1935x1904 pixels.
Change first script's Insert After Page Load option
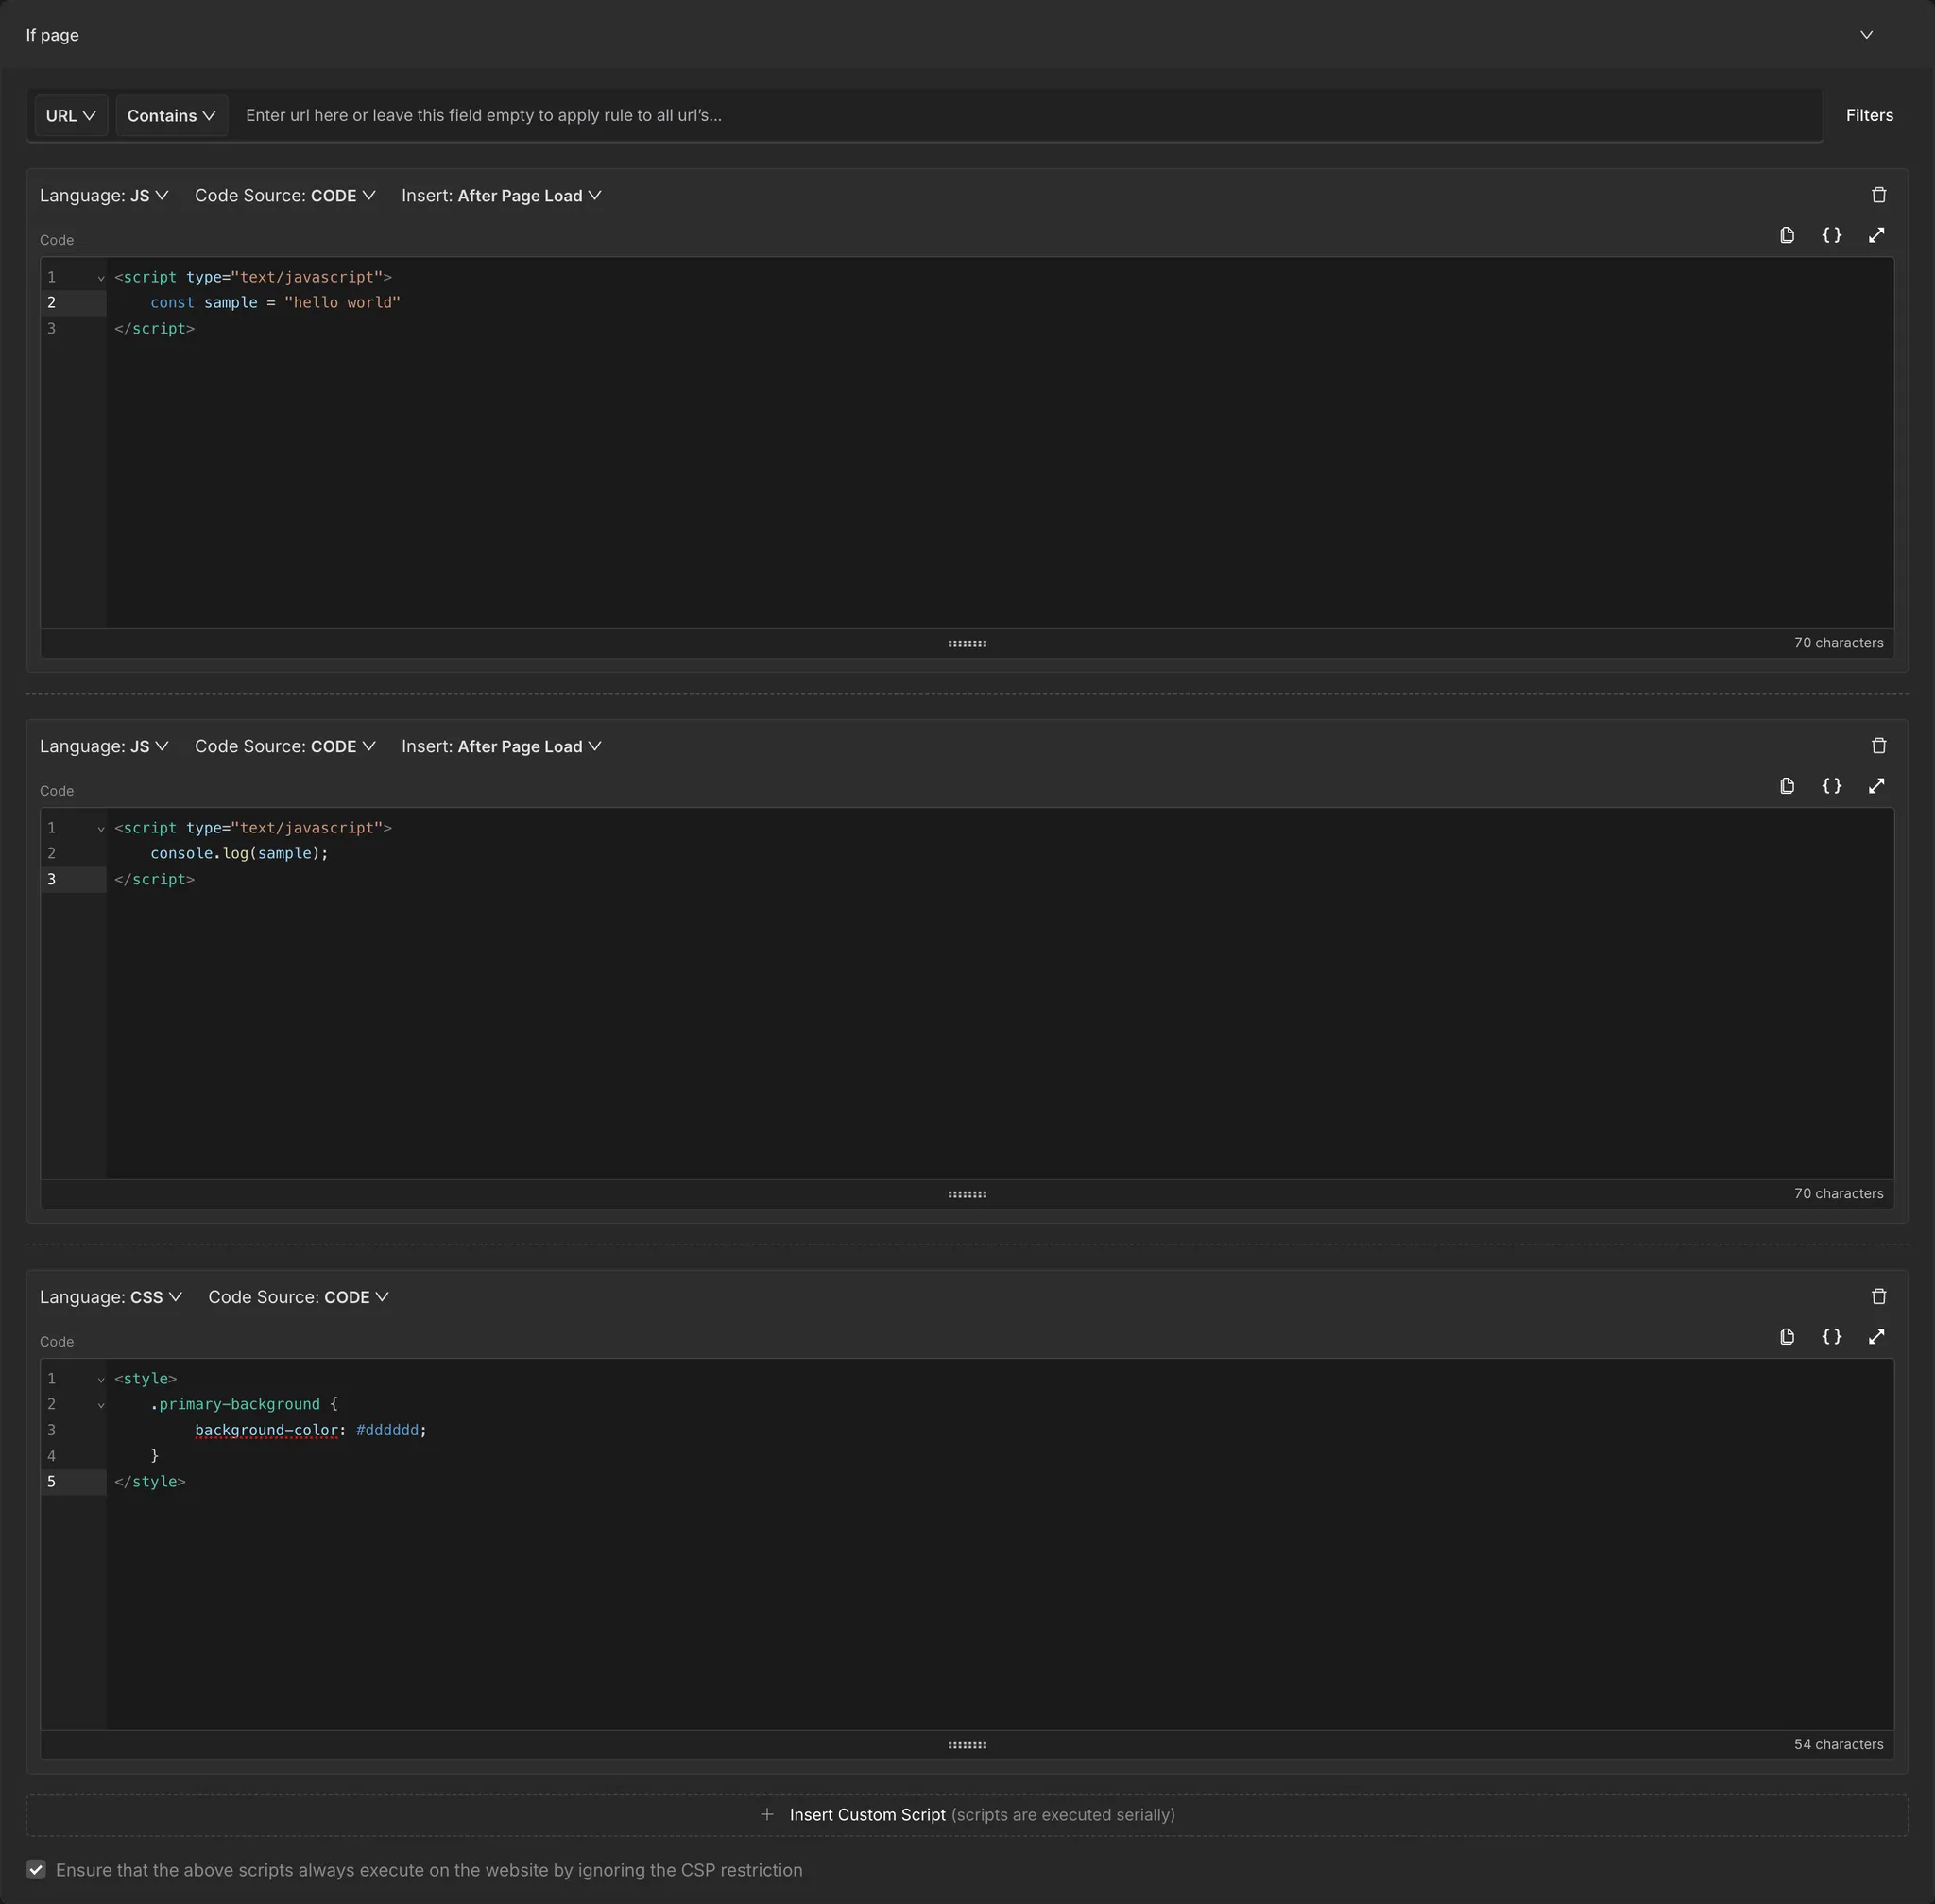pyautogui.click(x=501, y=196)
